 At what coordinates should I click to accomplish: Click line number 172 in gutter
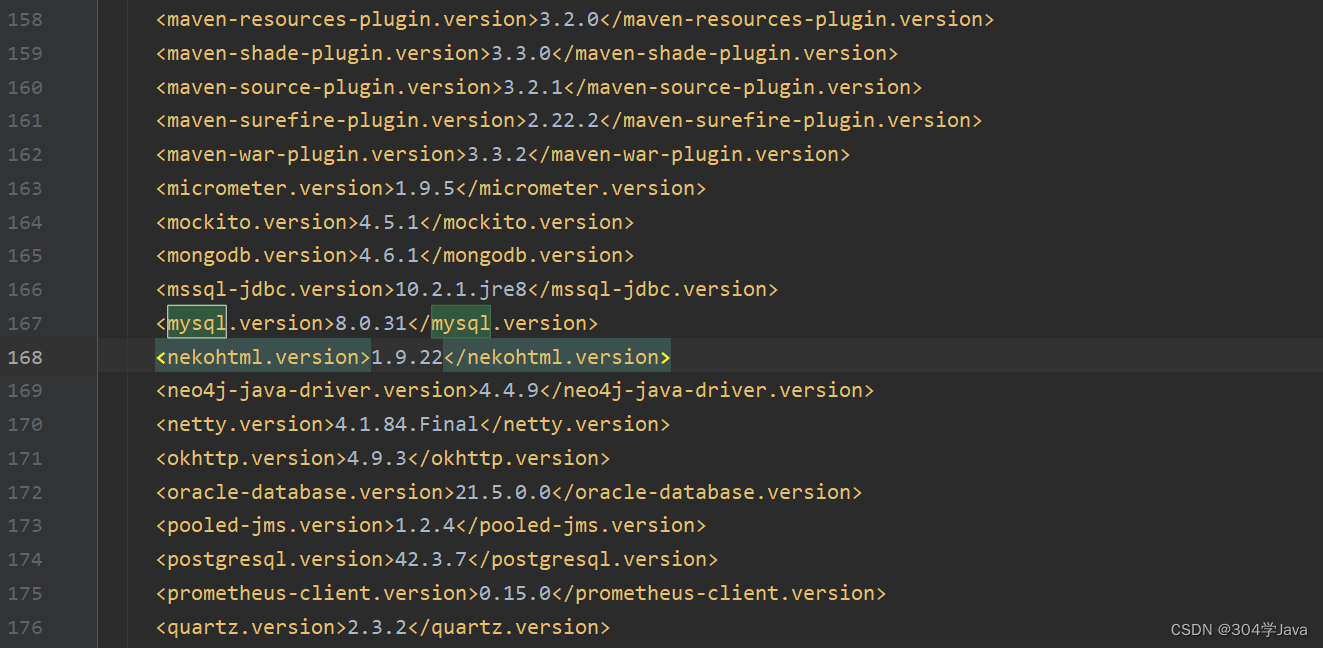coord(25,492)
